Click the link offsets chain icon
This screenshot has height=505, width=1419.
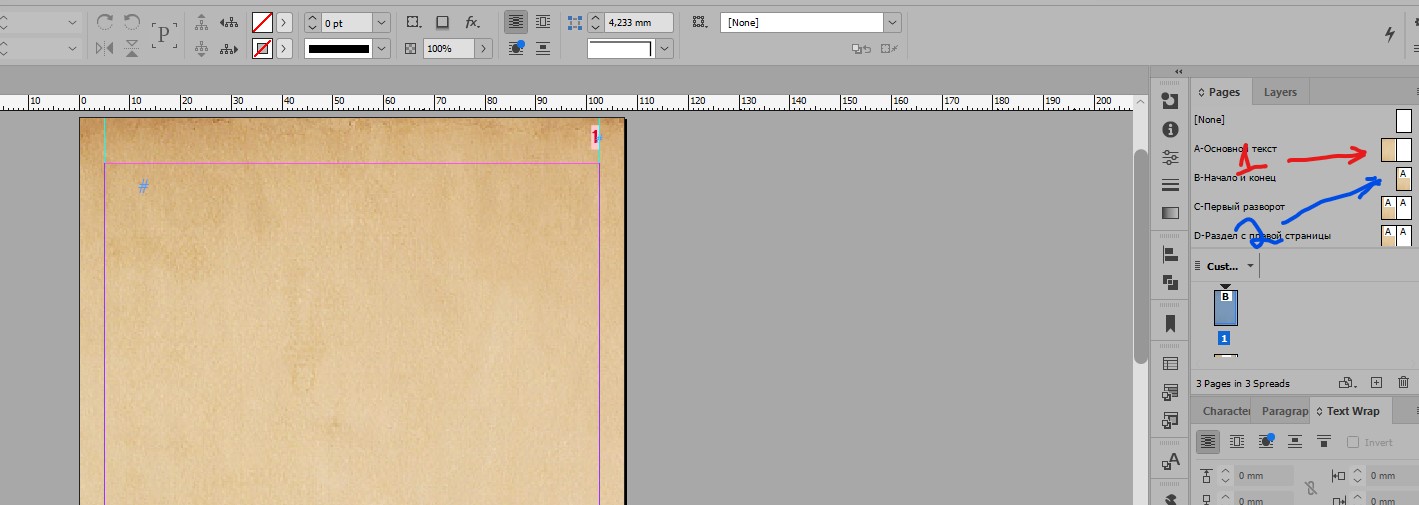[x=1310, y=489]
